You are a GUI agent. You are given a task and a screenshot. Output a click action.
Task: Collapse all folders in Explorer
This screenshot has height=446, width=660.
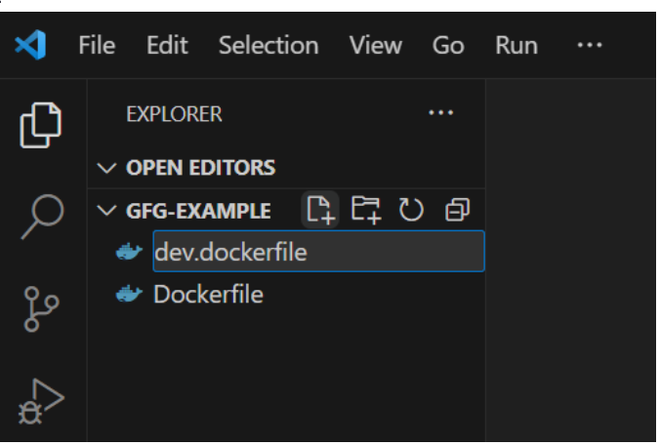(x=457, y=210)
